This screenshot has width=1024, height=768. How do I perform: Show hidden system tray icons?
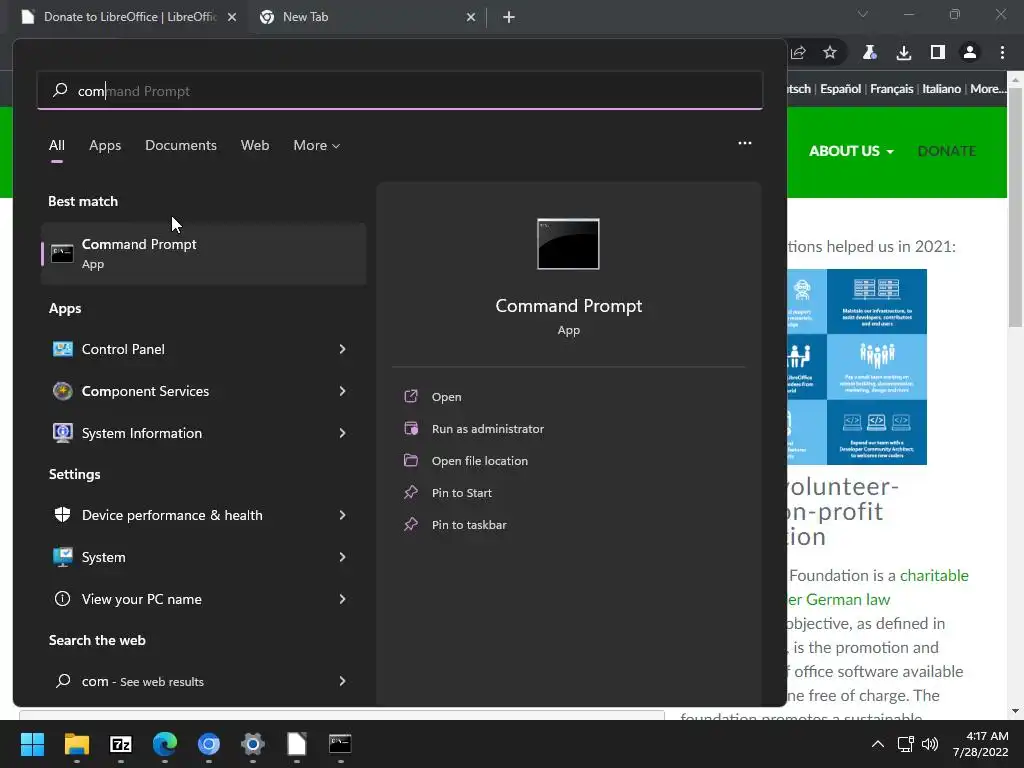[878, 744]
